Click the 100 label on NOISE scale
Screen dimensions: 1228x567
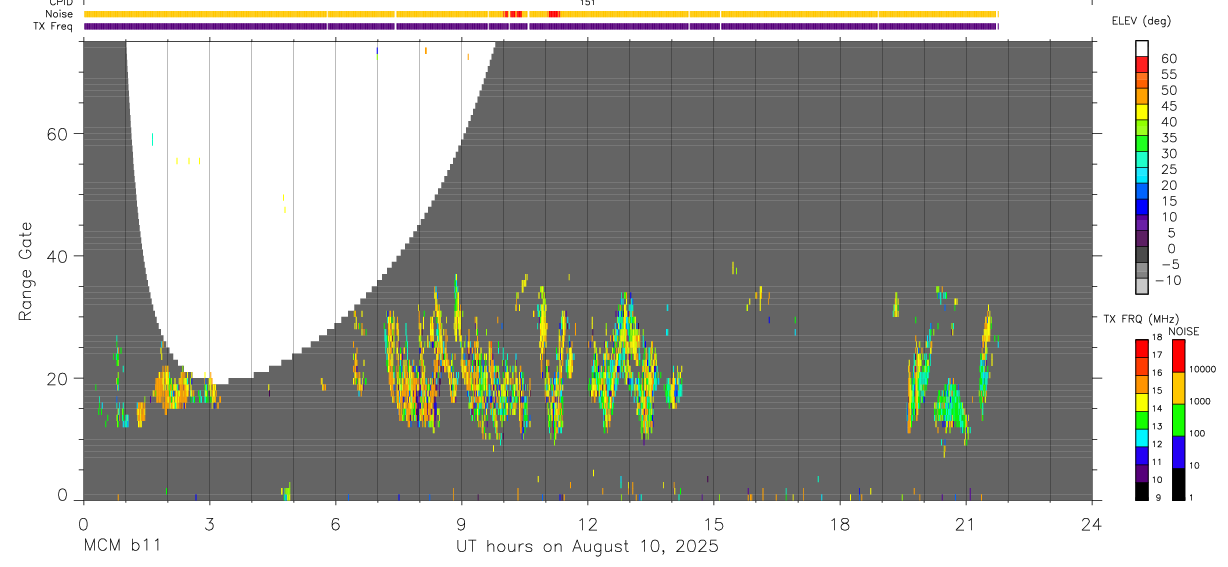click(x=1198, y=433)
